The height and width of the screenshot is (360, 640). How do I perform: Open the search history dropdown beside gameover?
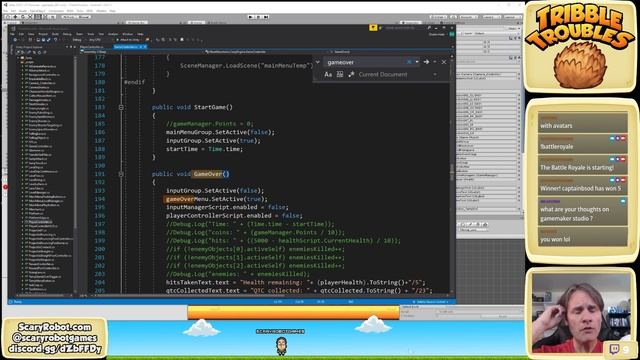click(x=417, y=62)
